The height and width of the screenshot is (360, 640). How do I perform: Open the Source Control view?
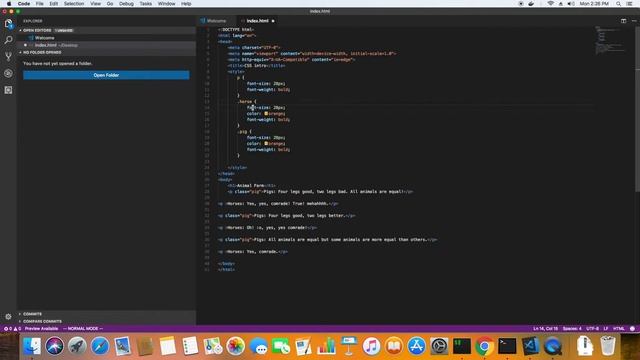(x=8, y=56)
